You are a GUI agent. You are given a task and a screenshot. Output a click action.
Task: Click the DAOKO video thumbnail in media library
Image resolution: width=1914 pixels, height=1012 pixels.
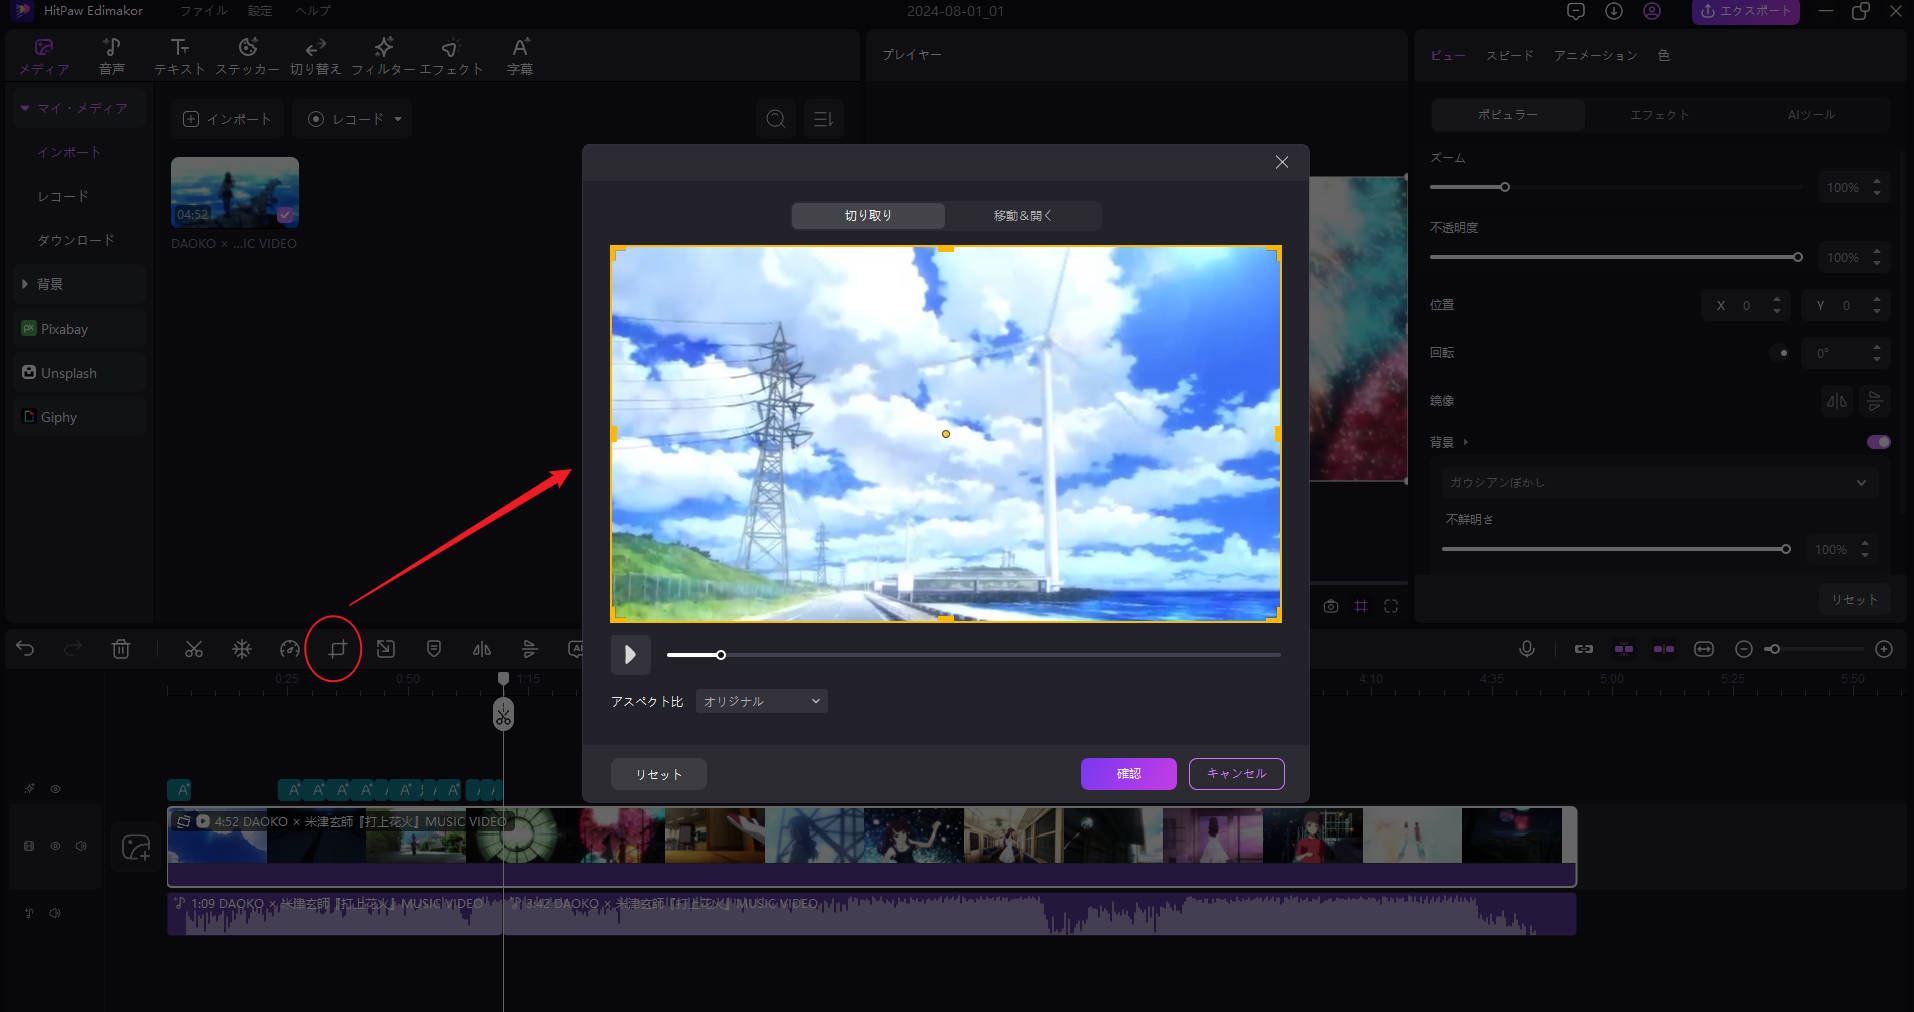click(x=235, y=192)
